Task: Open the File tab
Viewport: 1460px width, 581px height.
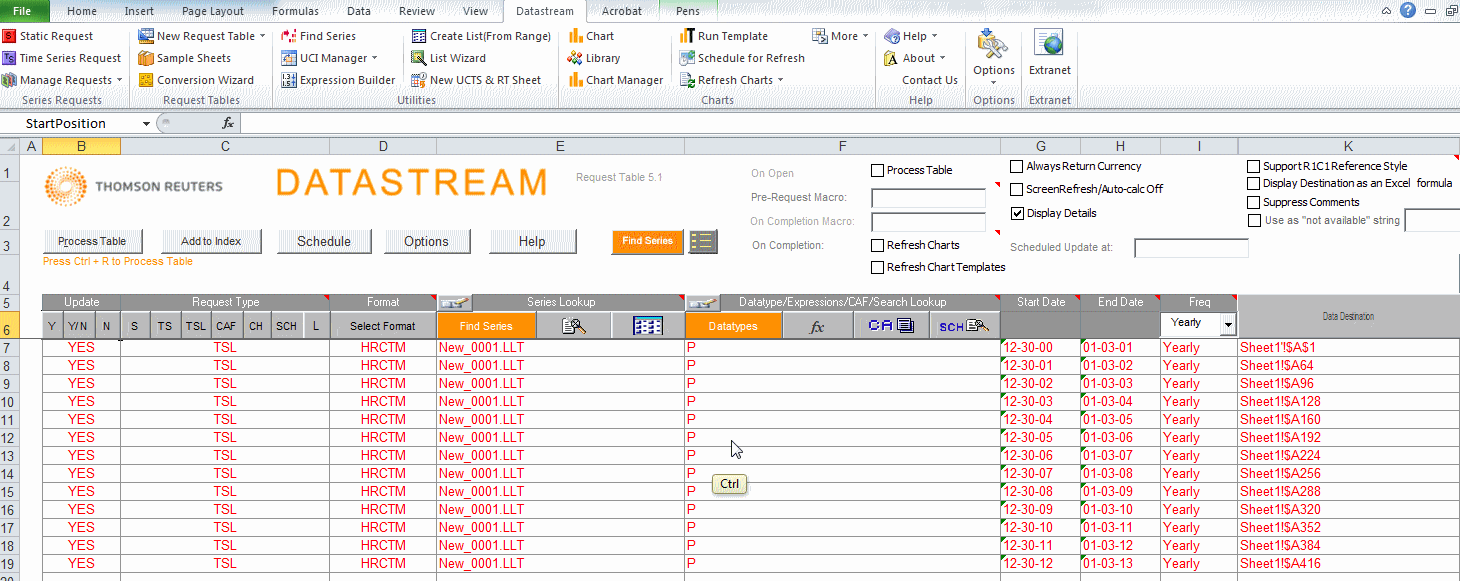Action: point(22,11)
